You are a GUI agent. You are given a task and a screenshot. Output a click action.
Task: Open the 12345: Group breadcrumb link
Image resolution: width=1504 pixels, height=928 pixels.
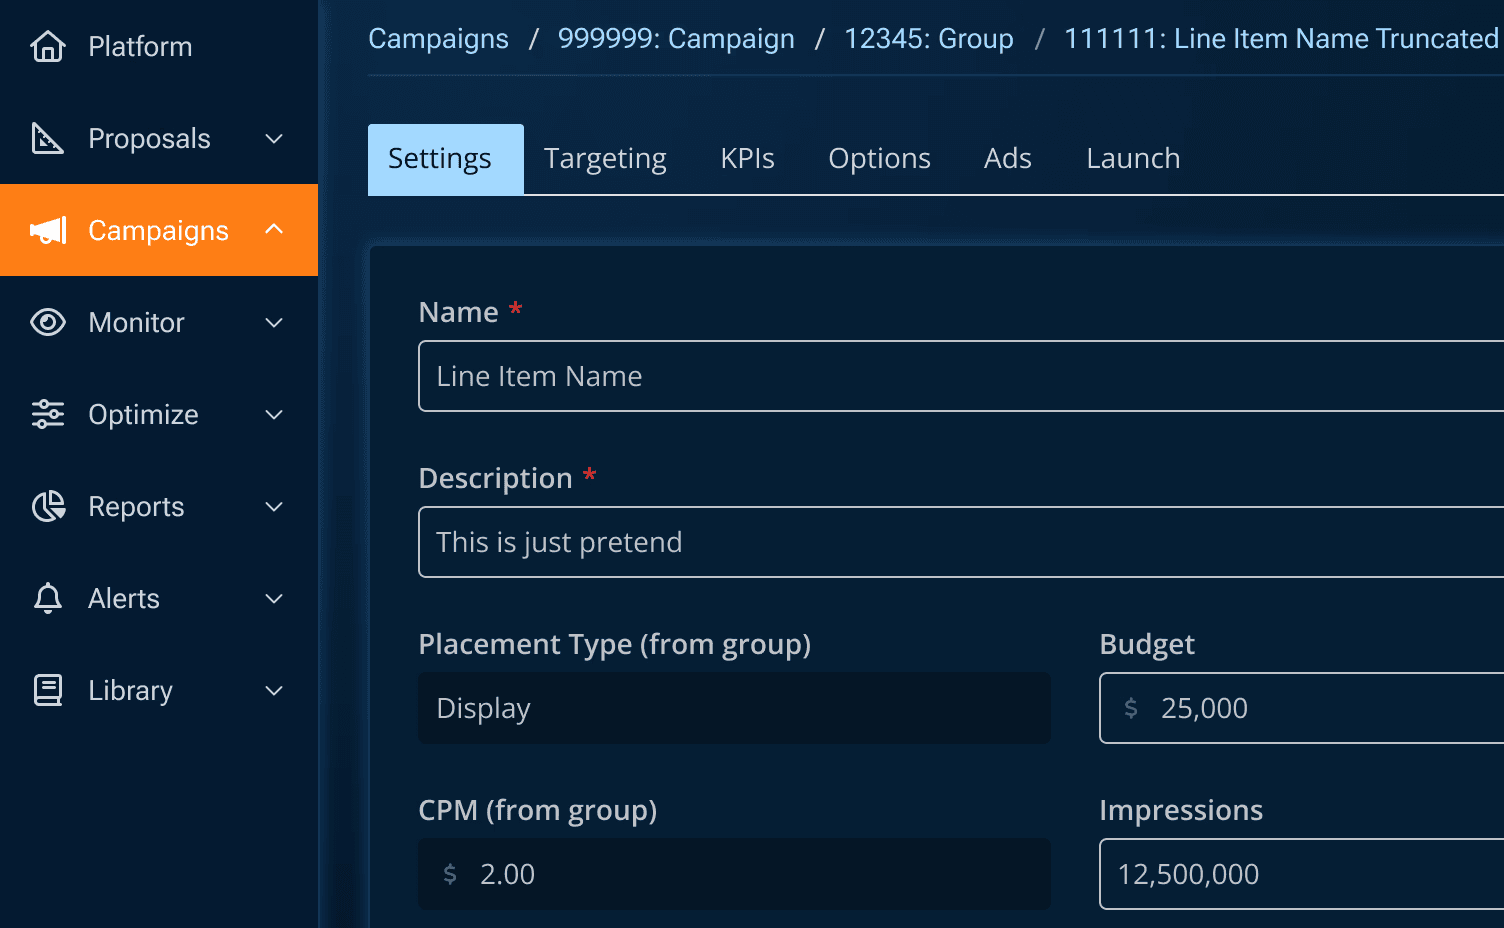pos(928,38)
